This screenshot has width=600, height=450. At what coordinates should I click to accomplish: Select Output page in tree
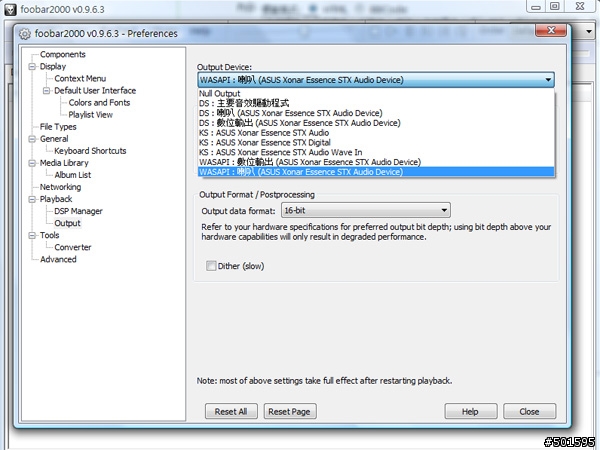coord(67,223)
